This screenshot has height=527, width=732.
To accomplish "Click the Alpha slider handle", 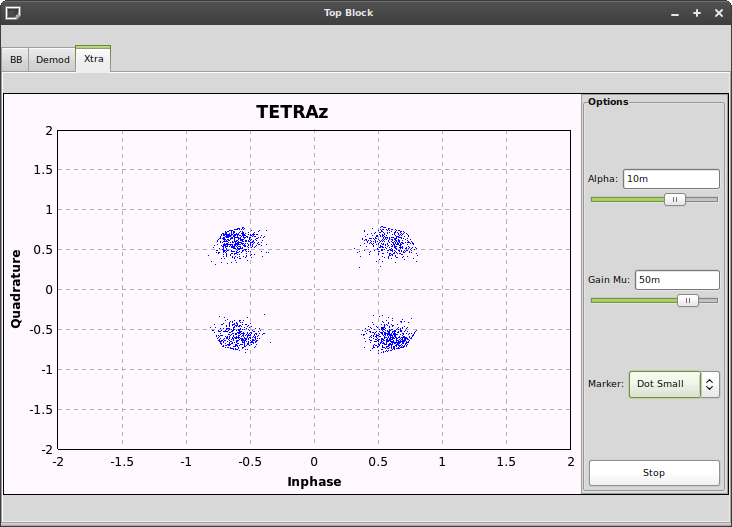I will click(x=675, y=199).
